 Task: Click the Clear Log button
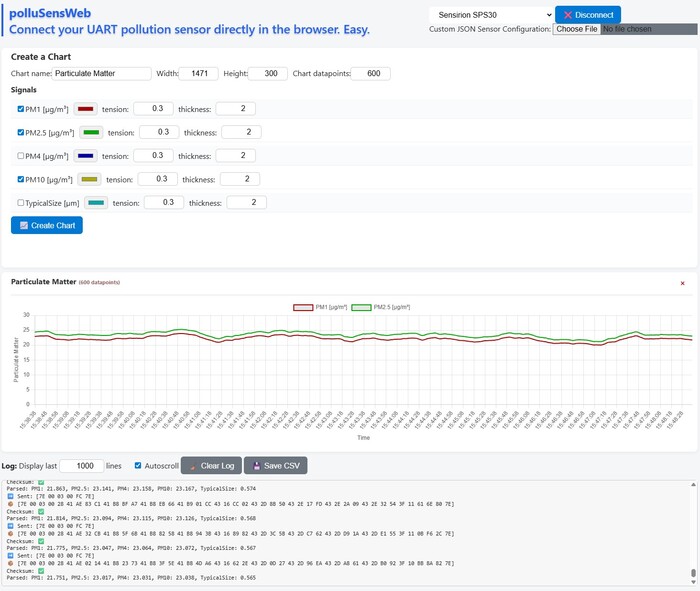tap(210, 466)
